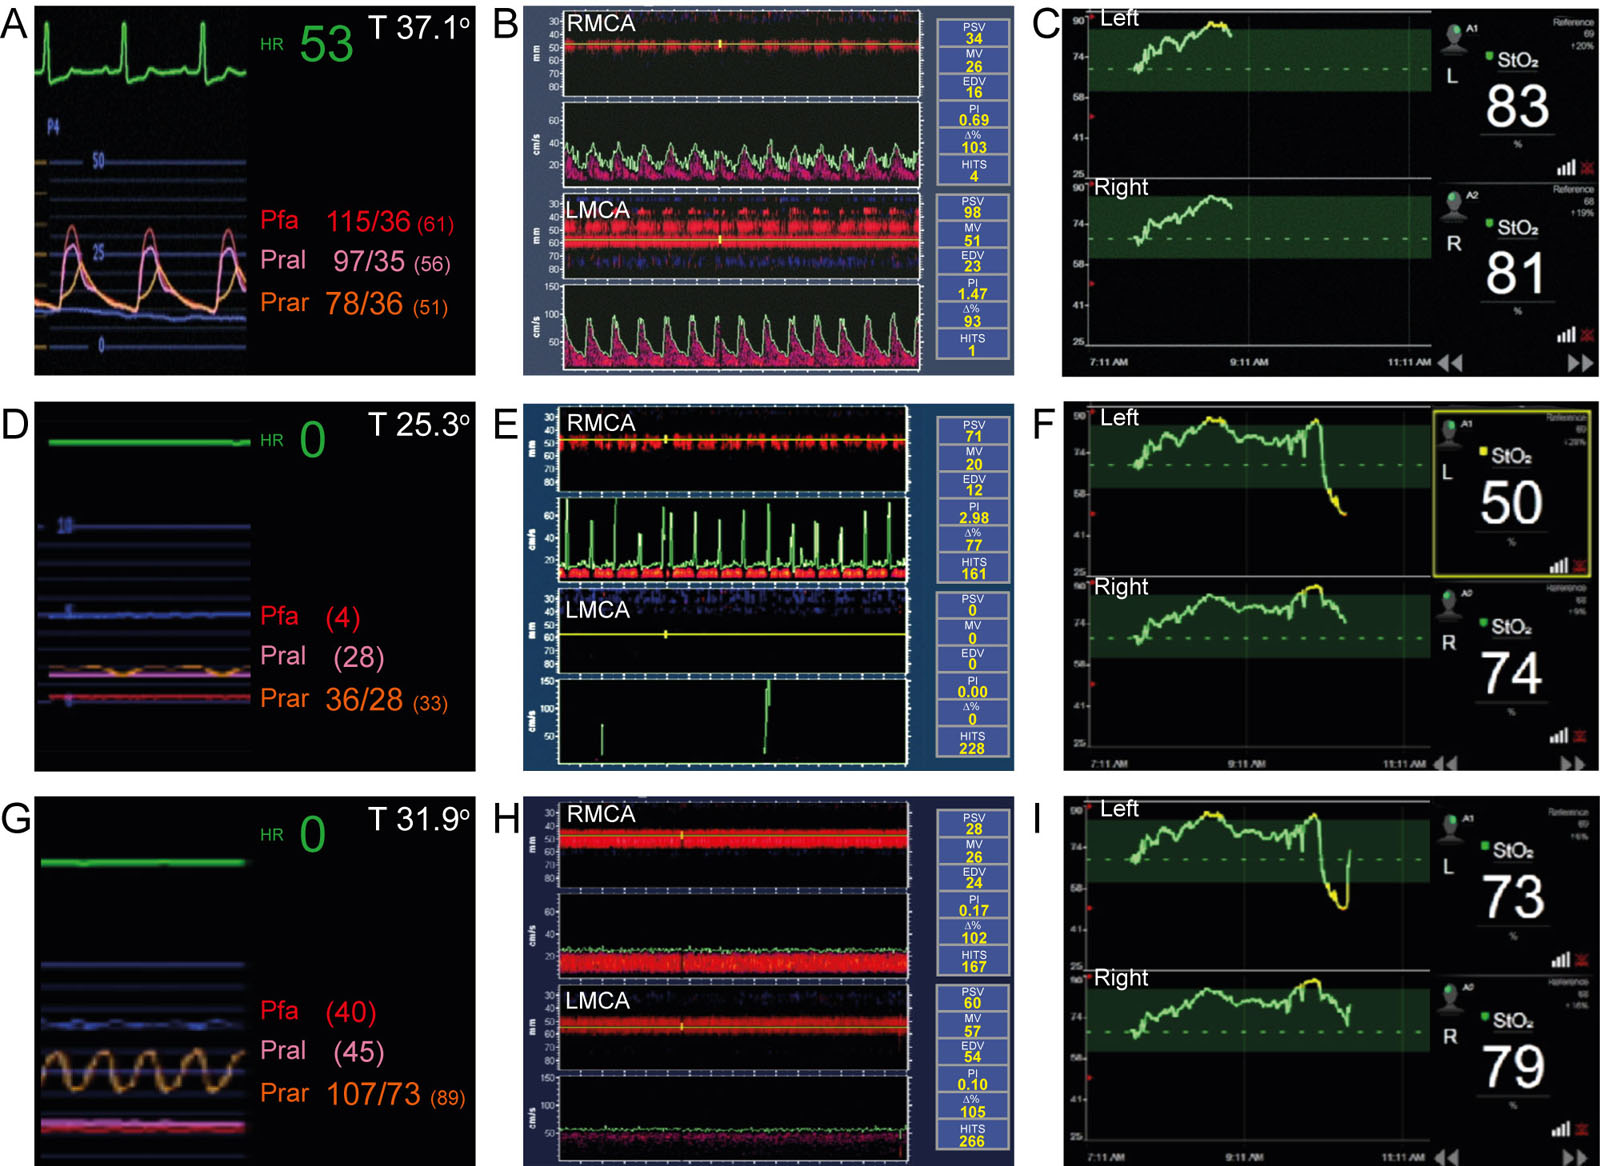Click the PI 1.47 value box
Screen dimensions: 1600x1166
tap(973, 289)
